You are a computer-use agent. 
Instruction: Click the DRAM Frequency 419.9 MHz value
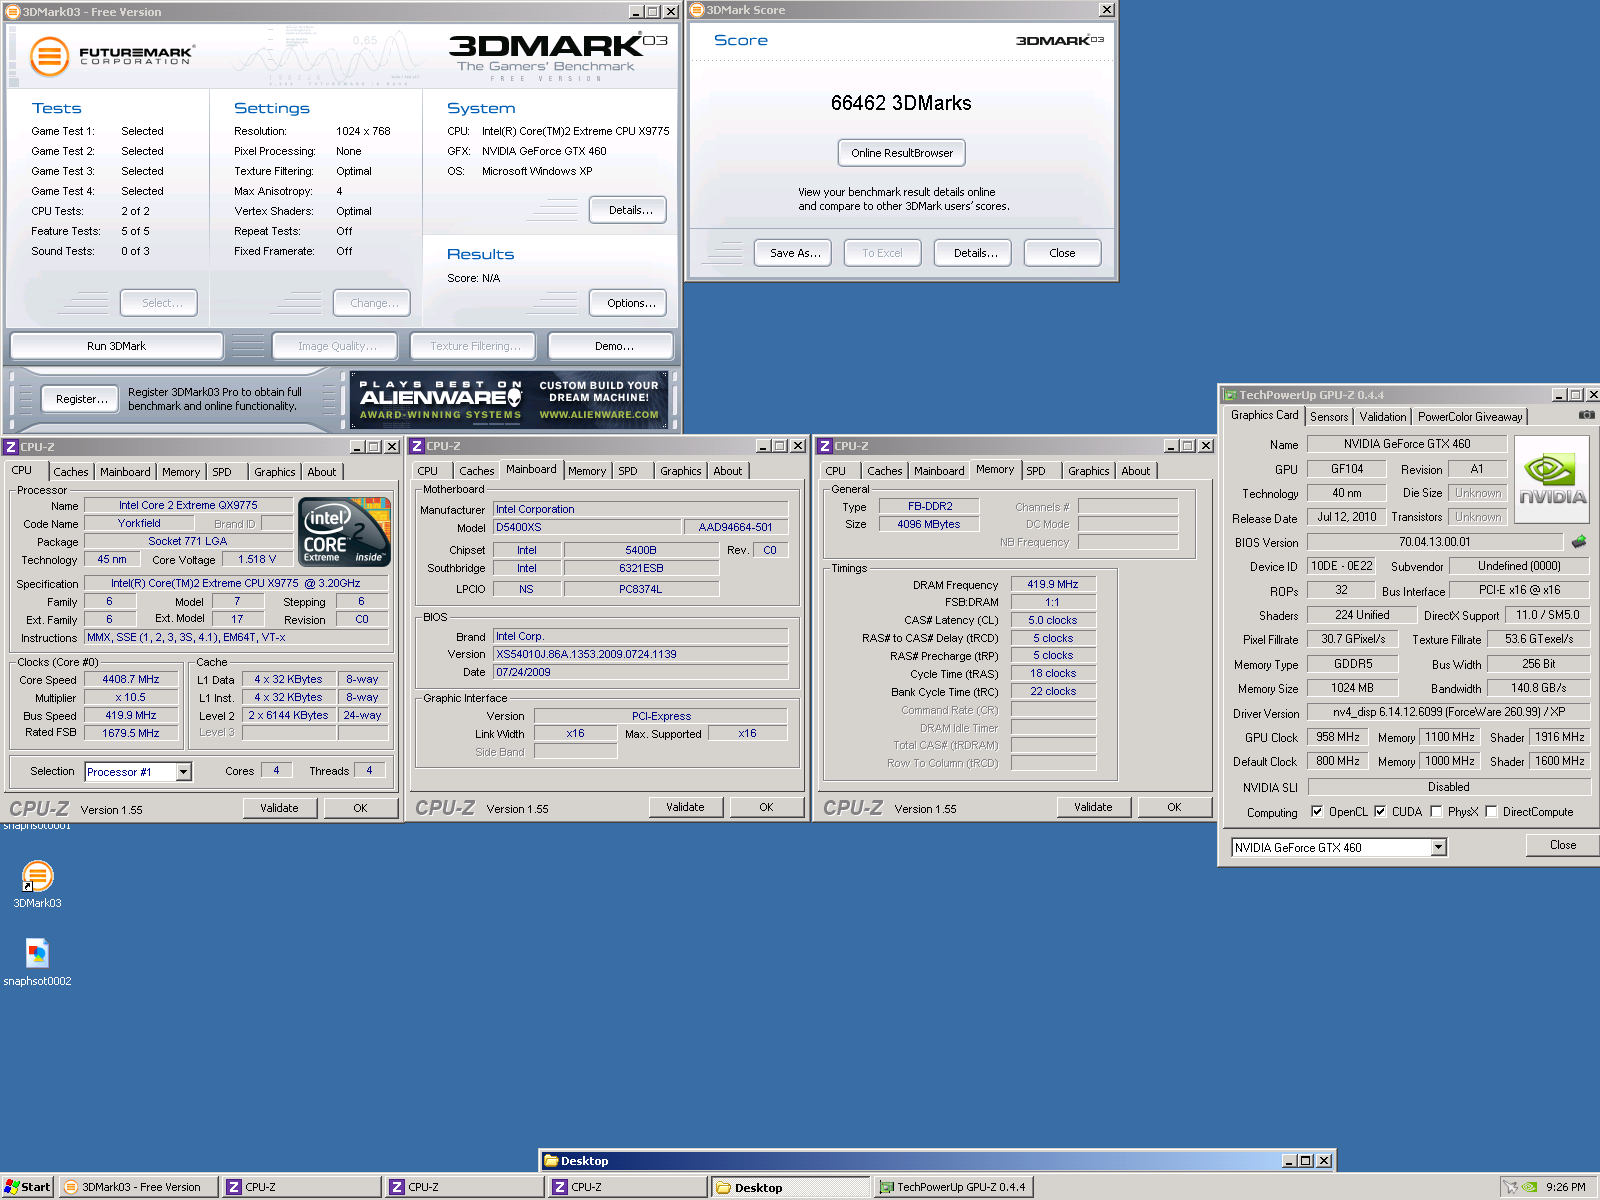(1053, 584)
